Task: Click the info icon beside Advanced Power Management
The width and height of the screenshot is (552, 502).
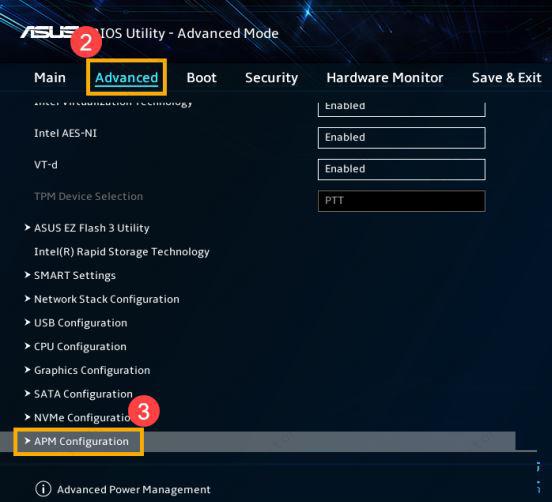Action: (x=43, y=489)
